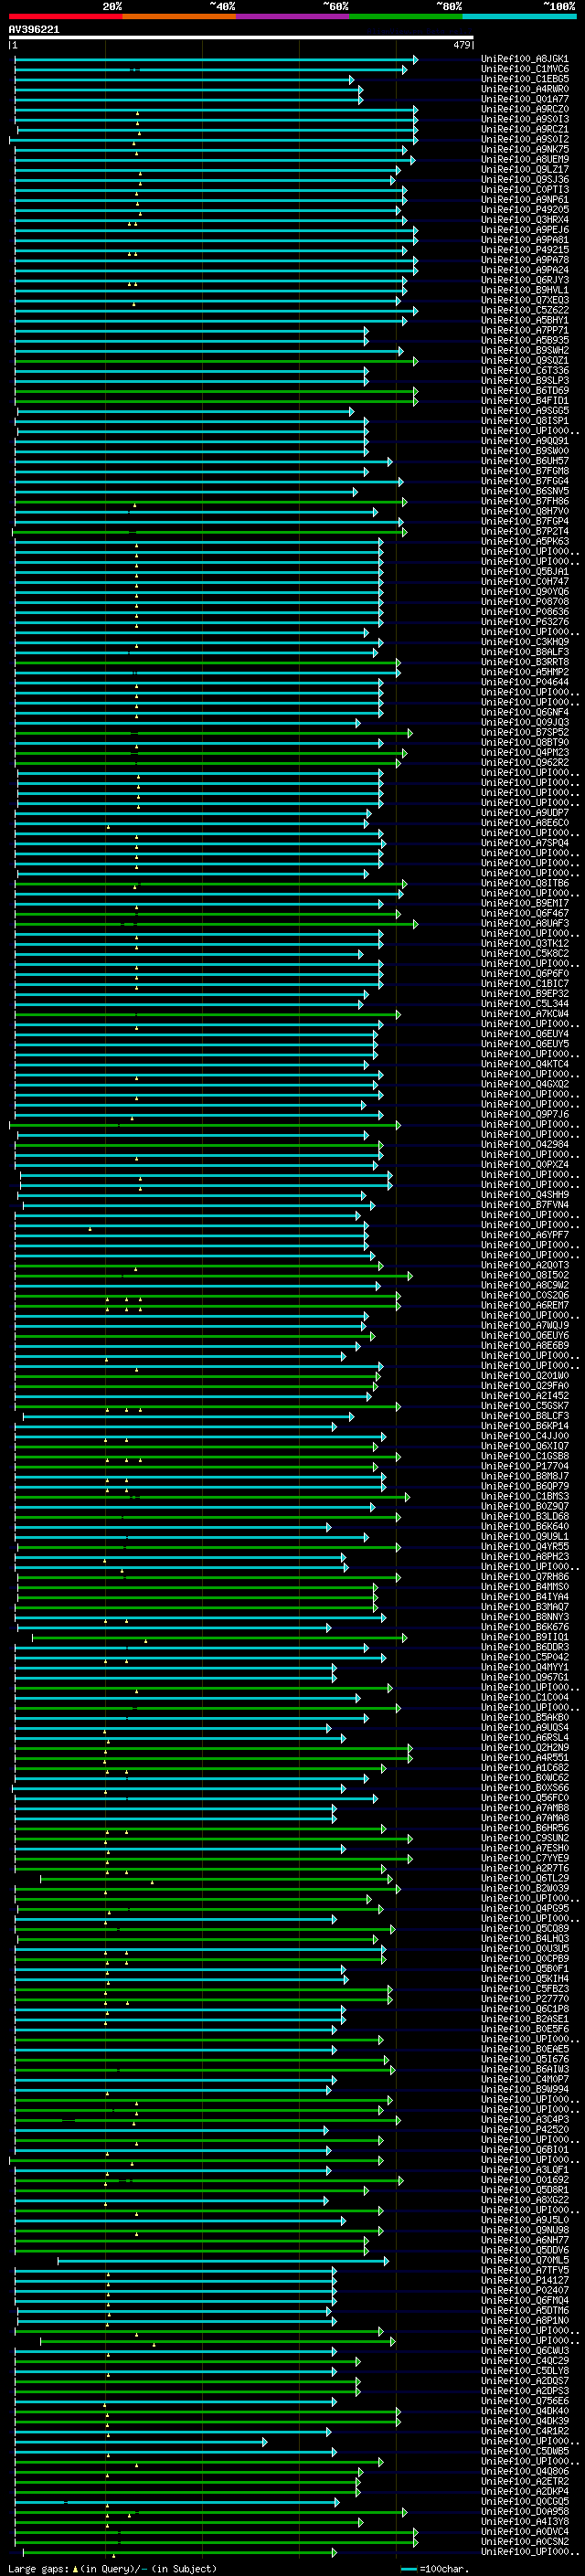Select hit label UniRef100_Q3HRX4
This screenshot has height=2576, width=585.
(x=525, y=220)
